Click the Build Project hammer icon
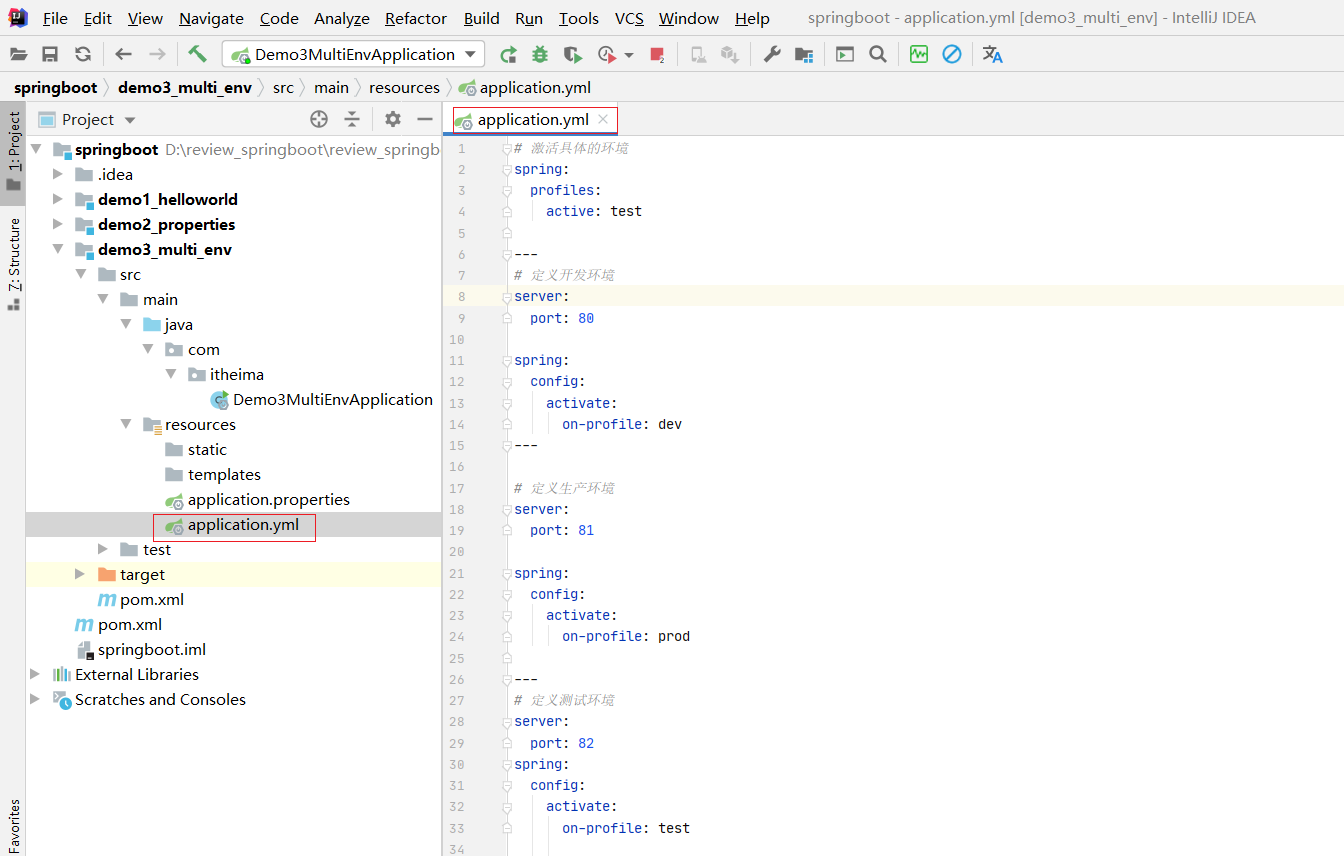 197,54
